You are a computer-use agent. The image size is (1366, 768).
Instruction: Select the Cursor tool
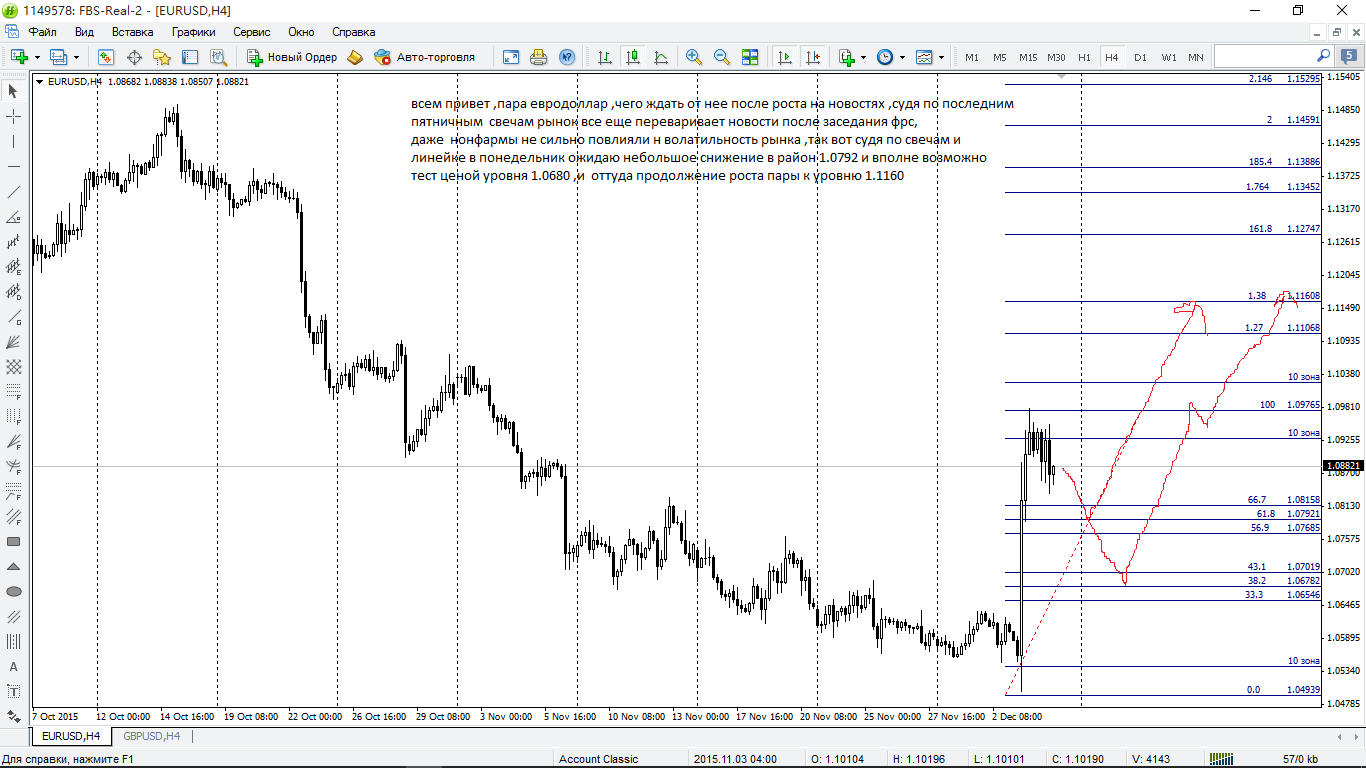point(14,91)
